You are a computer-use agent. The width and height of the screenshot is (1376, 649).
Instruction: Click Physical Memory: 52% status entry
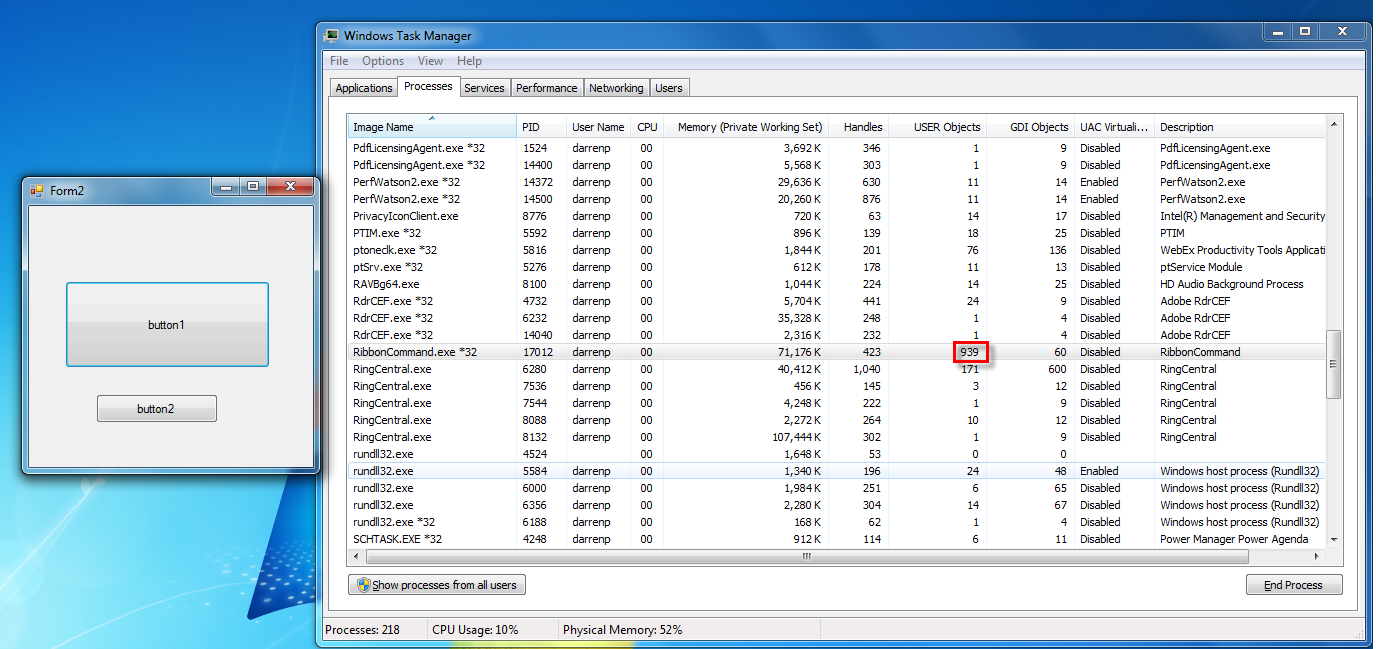pyautogui.click(x=623, y=630)
